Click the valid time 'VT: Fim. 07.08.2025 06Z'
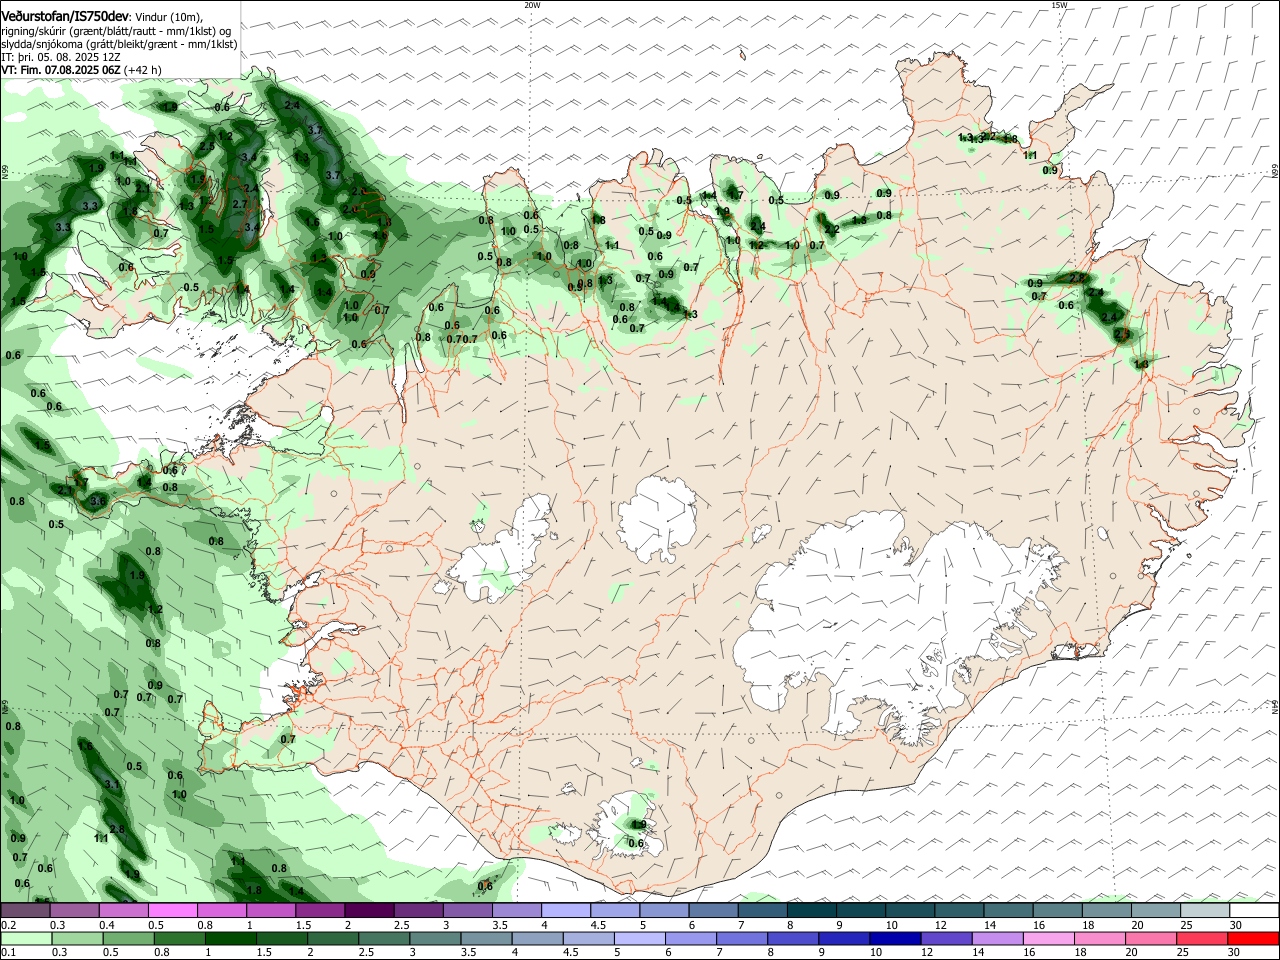The image size is (1280, 960). click(x=61, y=70)
